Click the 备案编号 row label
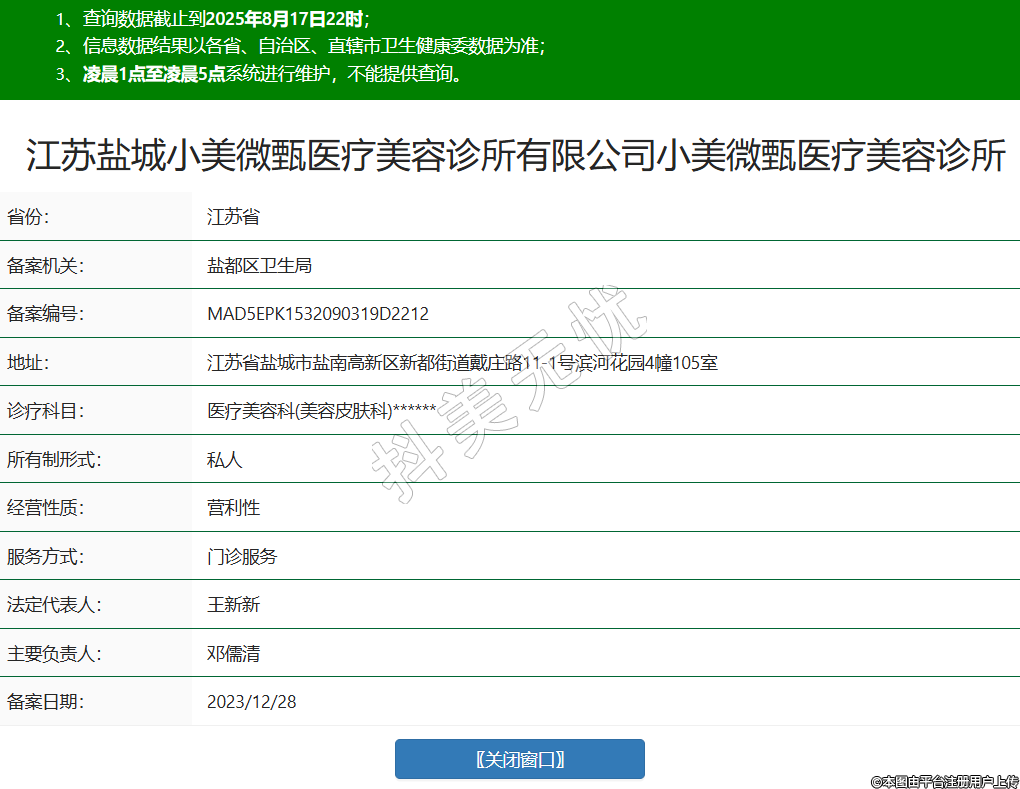Image resolution: width=1020 pixels, height=789 pixels. click(45, 314)
